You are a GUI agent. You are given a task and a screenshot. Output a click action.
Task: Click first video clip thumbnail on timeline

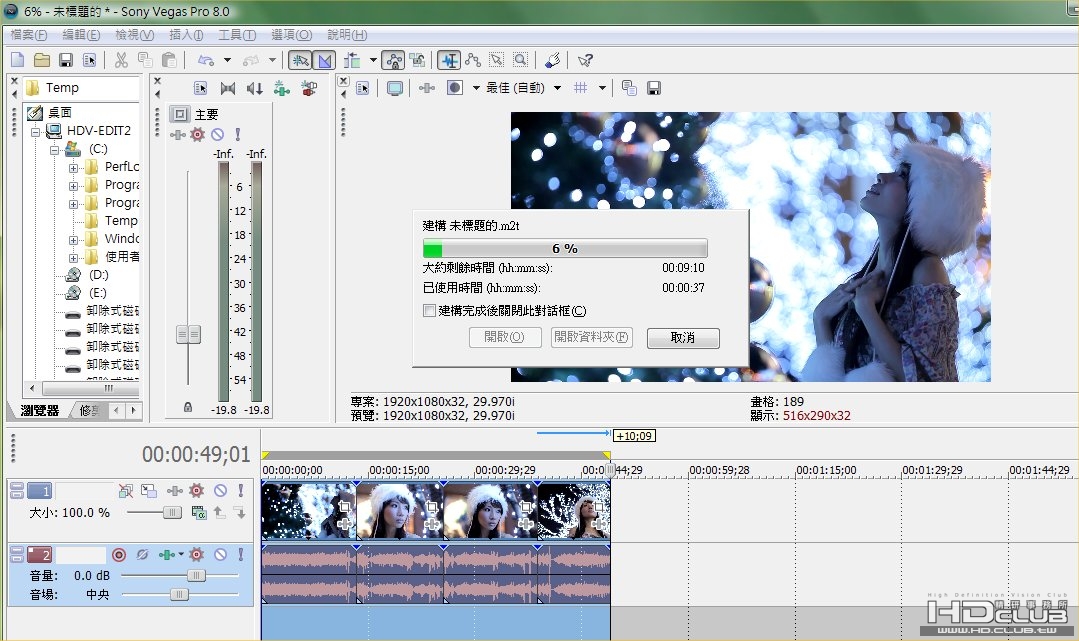309,510
